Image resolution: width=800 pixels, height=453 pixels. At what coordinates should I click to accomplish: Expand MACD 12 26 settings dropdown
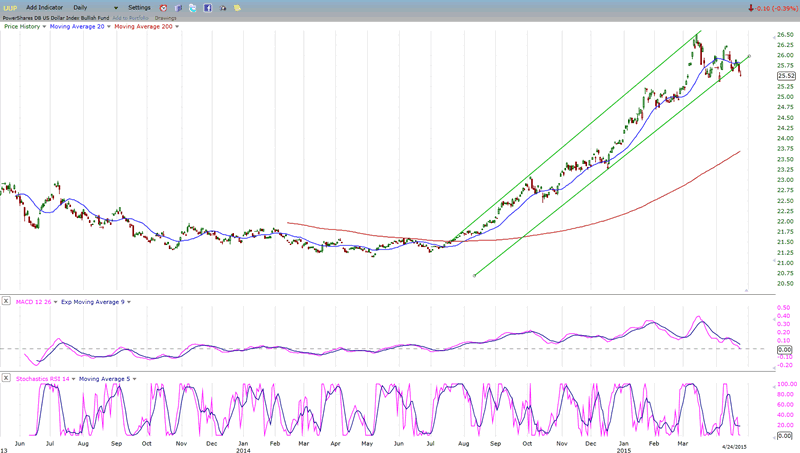tap(55, 301)
